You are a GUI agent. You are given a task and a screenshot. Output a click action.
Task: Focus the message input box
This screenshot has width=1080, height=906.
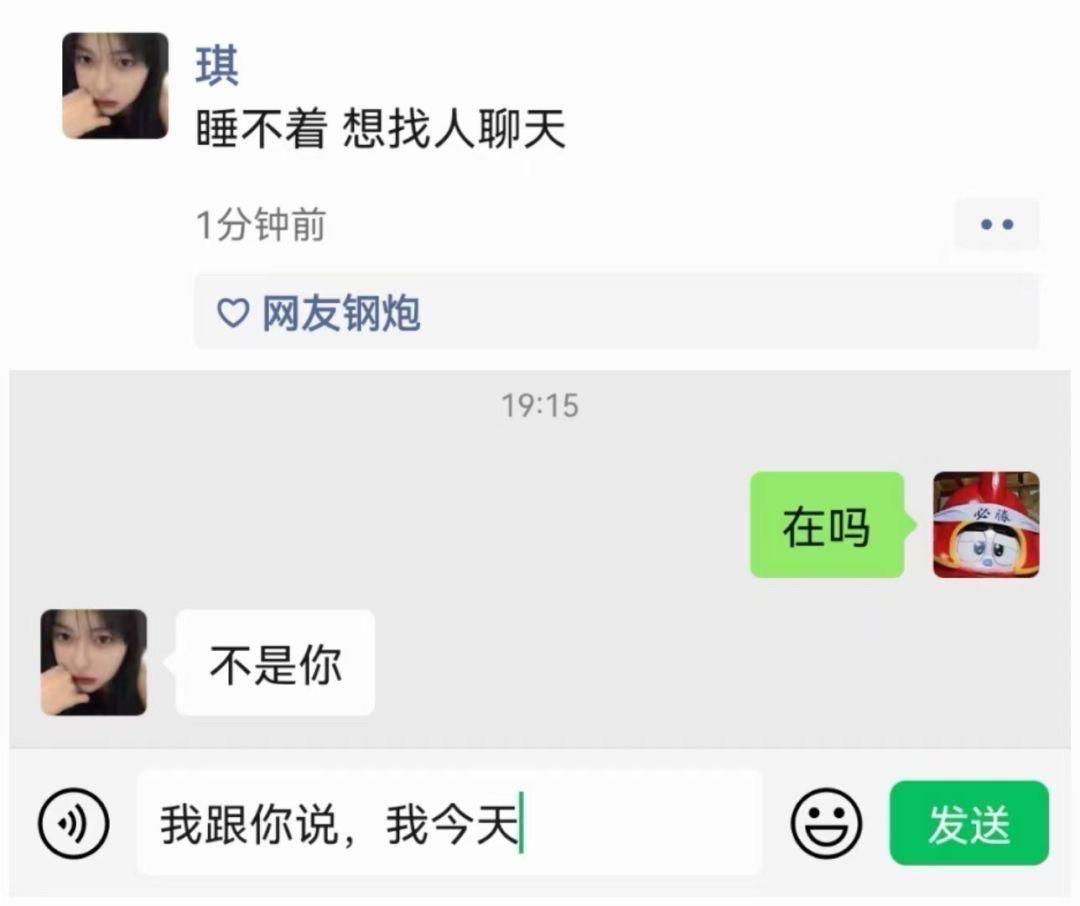pyautogui.click(x=449, y=823)
